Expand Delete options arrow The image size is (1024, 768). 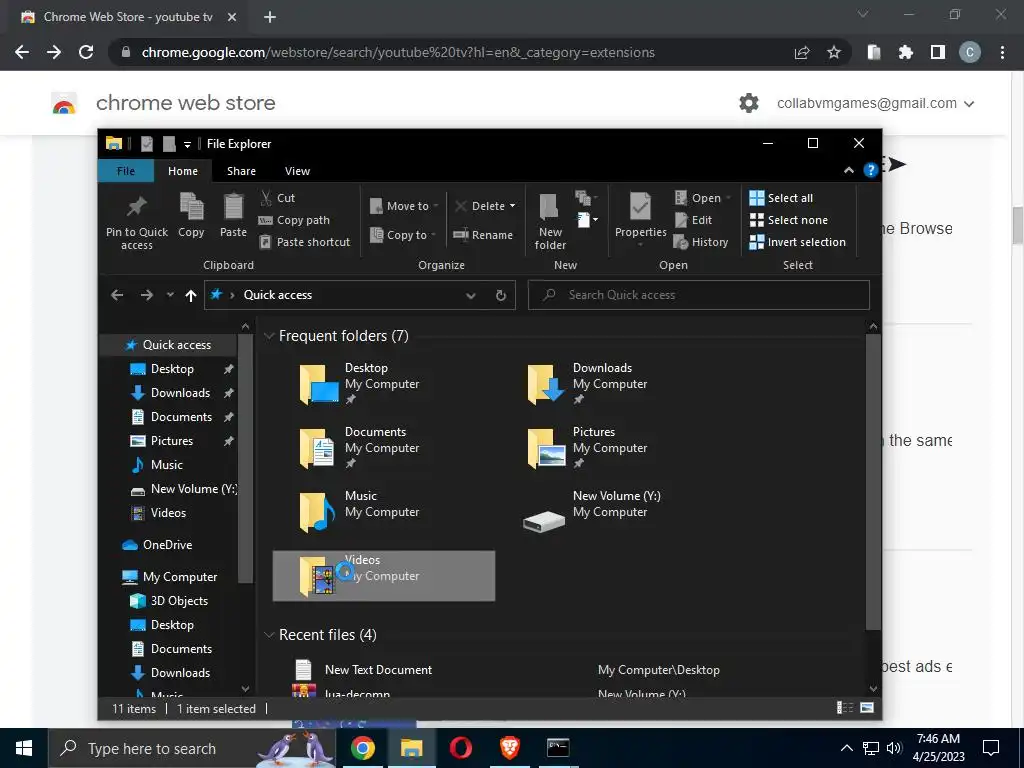coord(512,206)
